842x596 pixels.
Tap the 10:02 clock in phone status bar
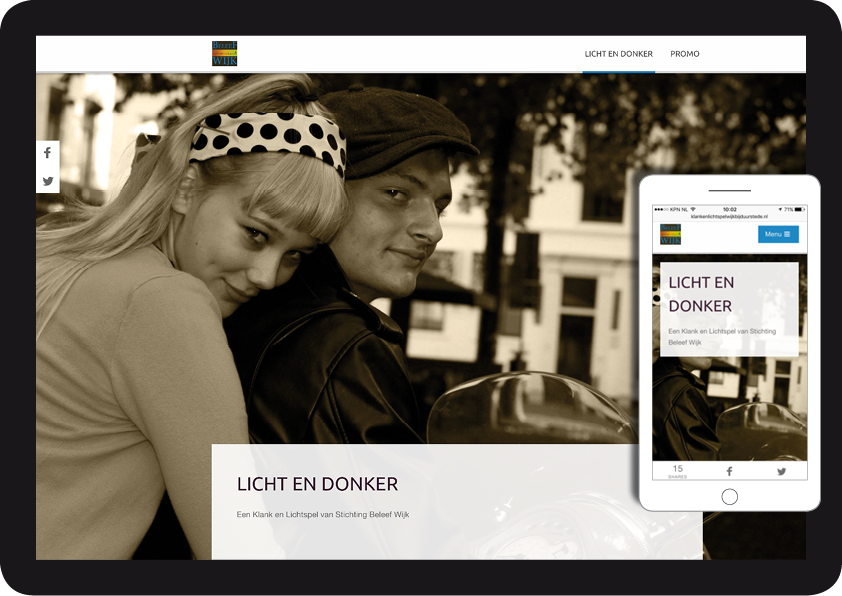pyautogui.click(x=729, y=209)
